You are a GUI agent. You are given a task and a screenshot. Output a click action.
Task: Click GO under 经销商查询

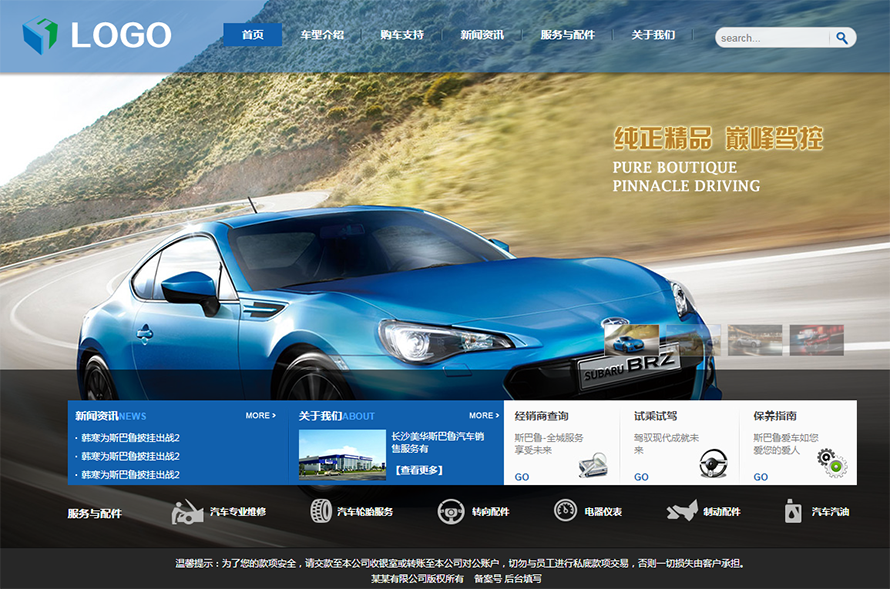pyautogui.click(x=522, y=477)
